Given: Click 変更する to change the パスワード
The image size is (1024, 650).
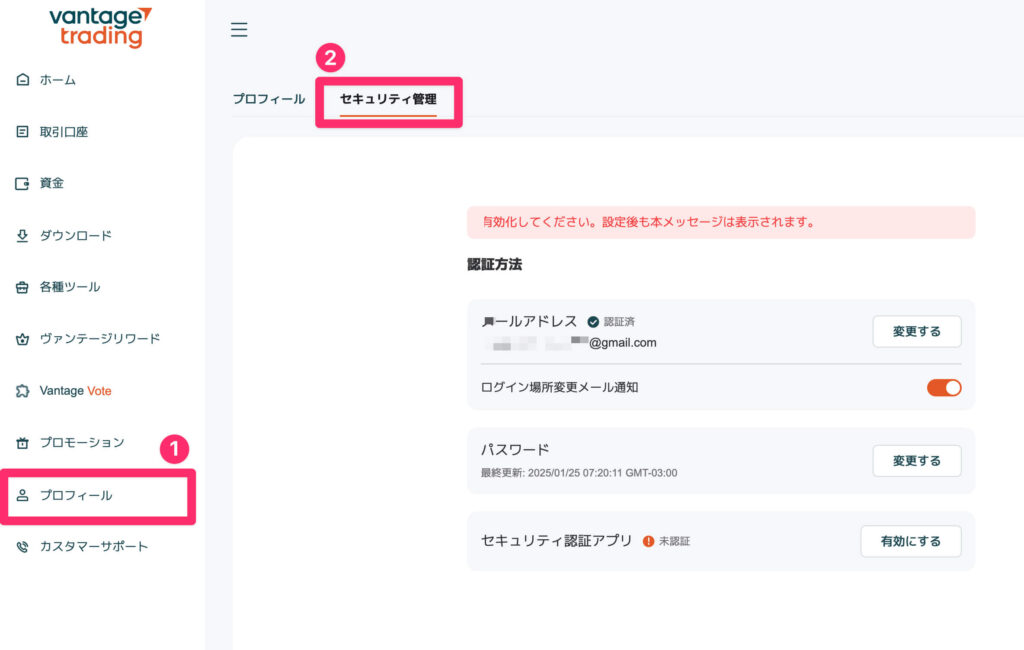Looking at the screenshot, I should pos(916,461).
